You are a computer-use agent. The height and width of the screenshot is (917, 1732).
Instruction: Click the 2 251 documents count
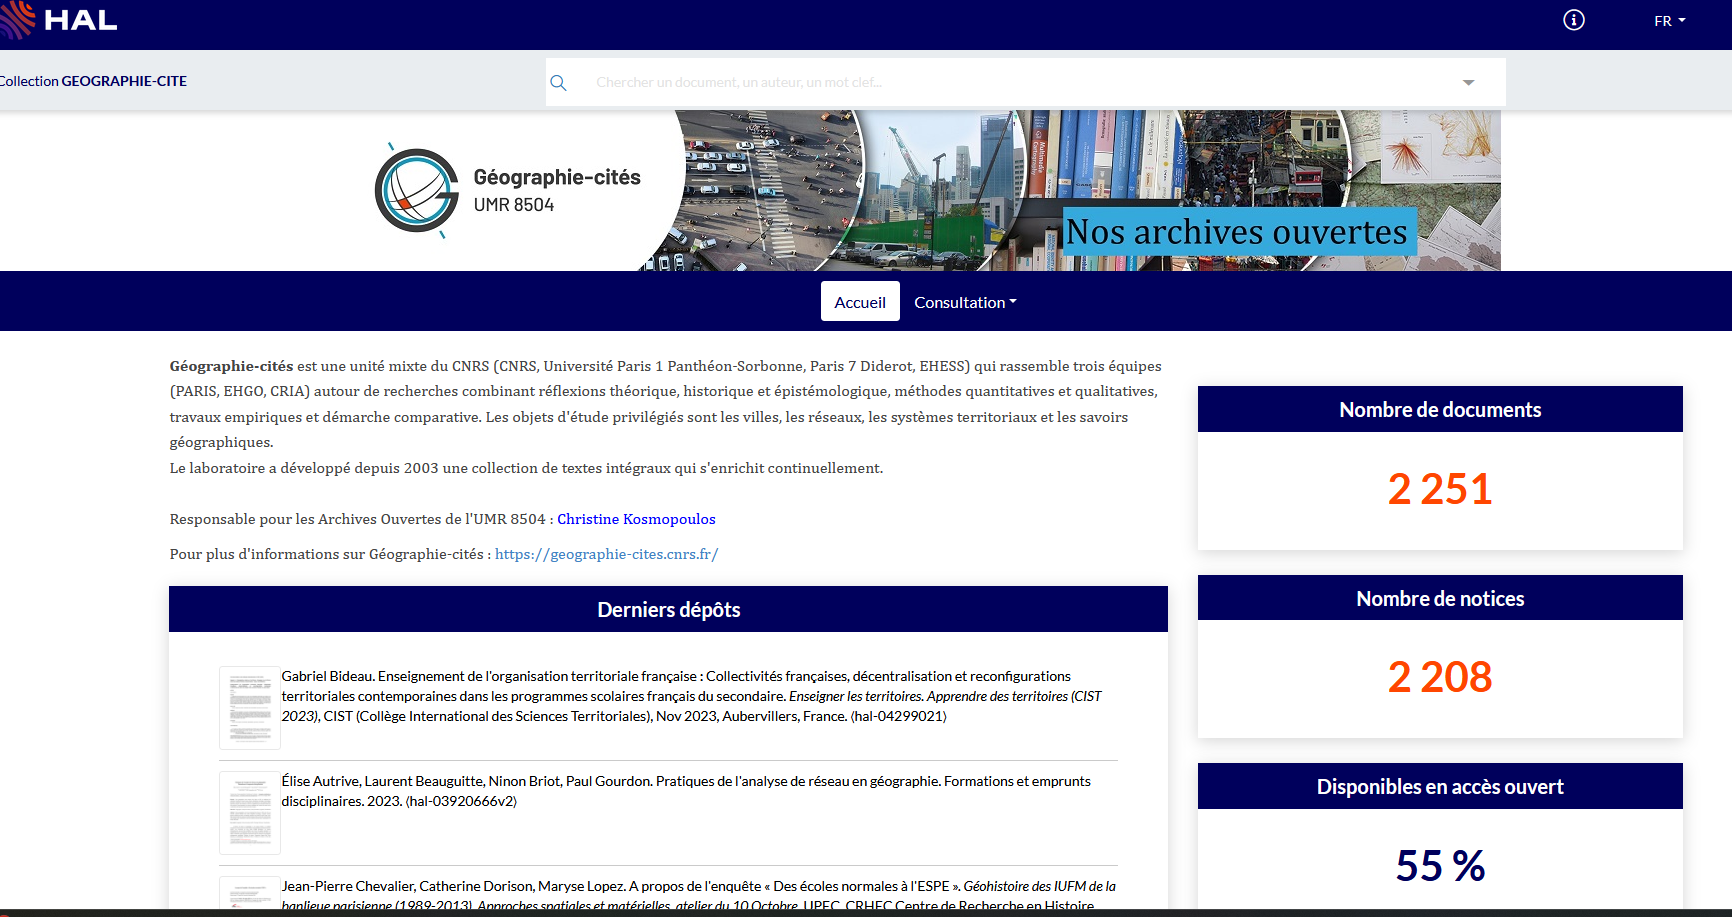pyautogui.click(x=1439, y=489)
